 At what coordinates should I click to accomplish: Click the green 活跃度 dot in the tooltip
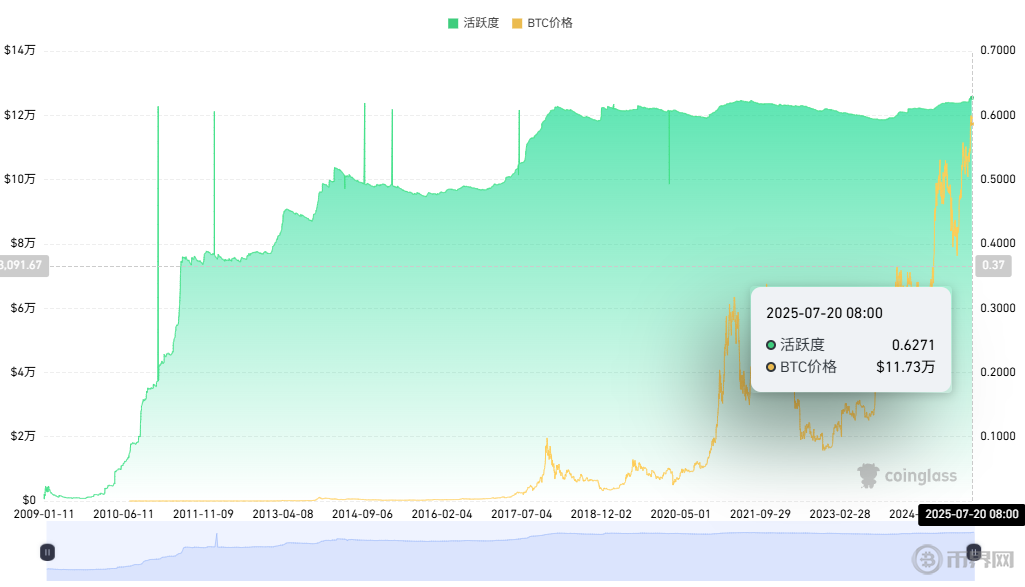point(771,345)
